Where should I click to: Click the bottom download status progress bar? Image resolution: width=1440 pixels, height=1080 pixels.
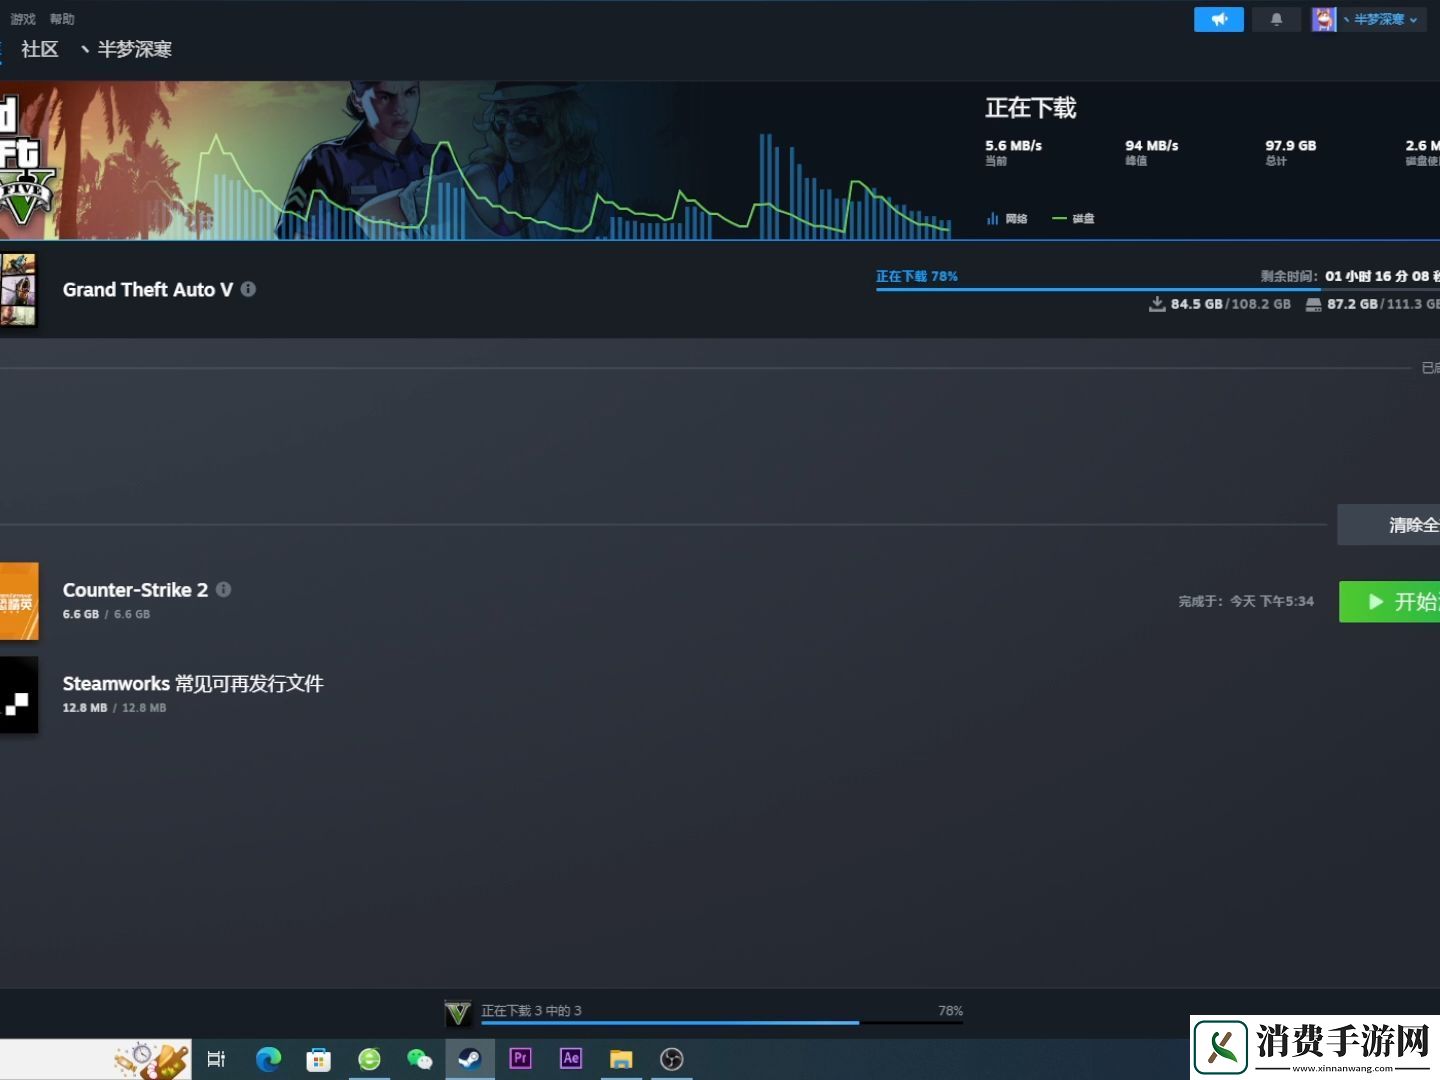pos(722,1023)
